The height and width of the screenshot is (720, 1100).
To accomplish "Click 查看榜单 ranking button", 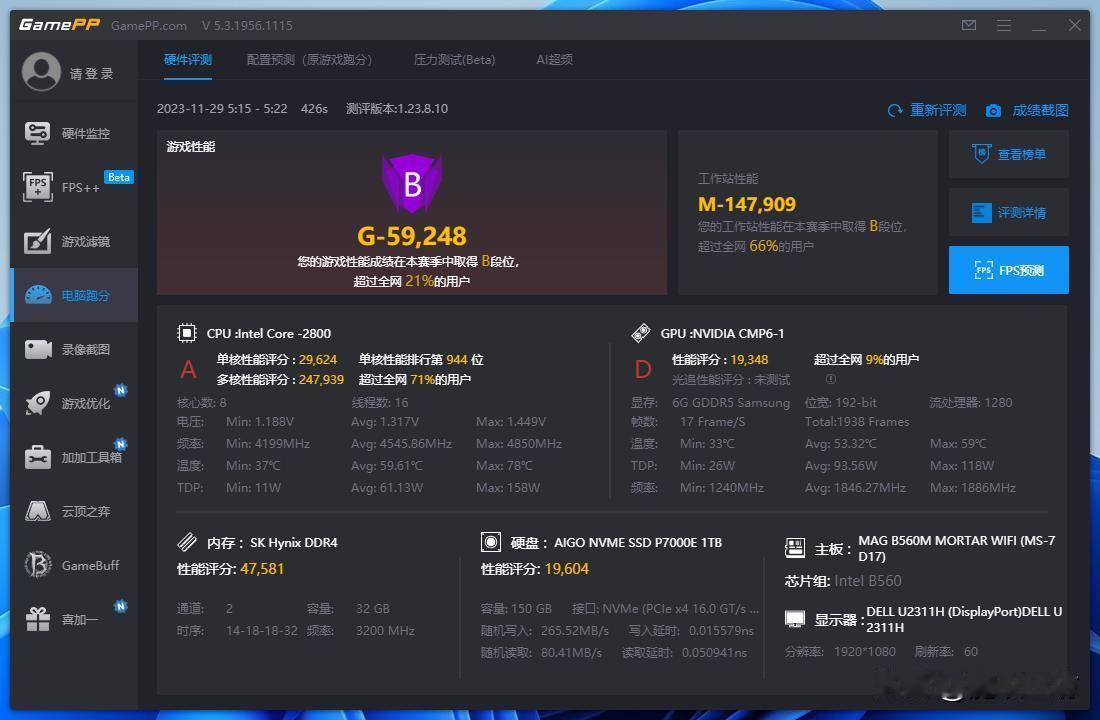I will [x=1009, y=154].
